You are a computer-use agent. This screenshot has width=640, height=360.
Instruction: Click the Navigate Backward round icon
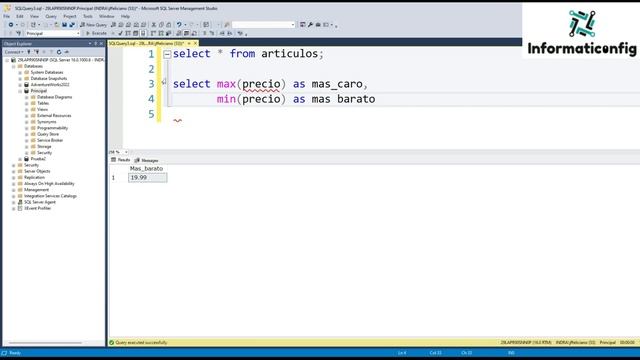(x=11, y=25)
